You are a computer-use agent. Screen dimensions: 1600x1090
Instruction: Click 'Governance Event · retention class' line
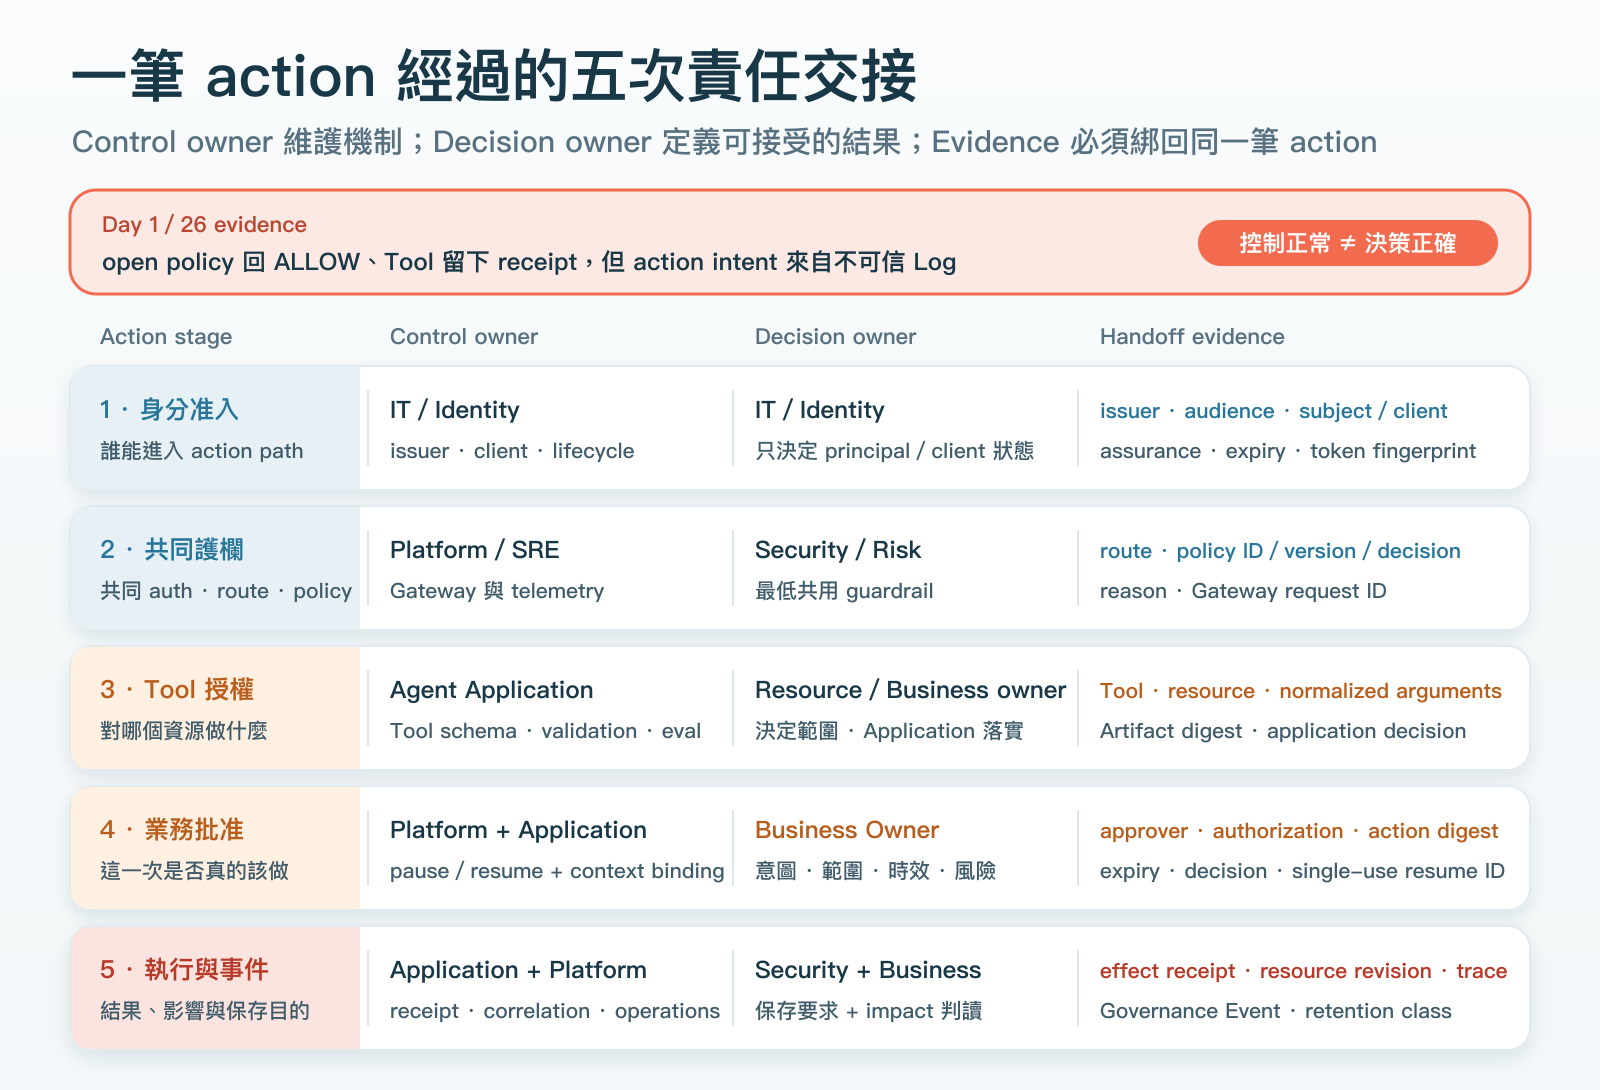click(1276, 1011)
